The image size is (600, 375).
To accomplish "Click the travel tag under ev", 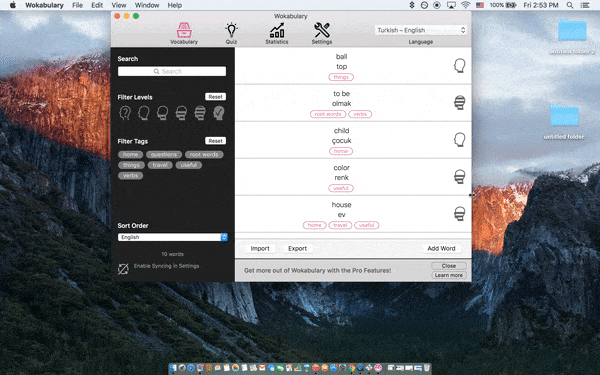I will 340,225.
